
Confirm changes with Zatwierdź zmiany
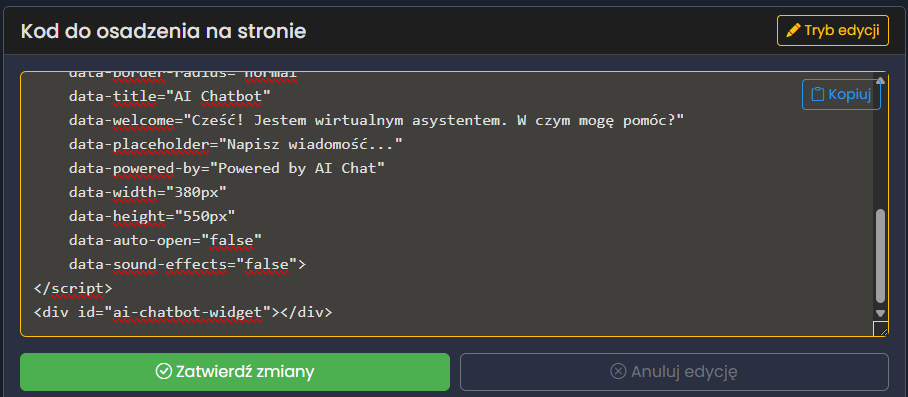(235, 372)
